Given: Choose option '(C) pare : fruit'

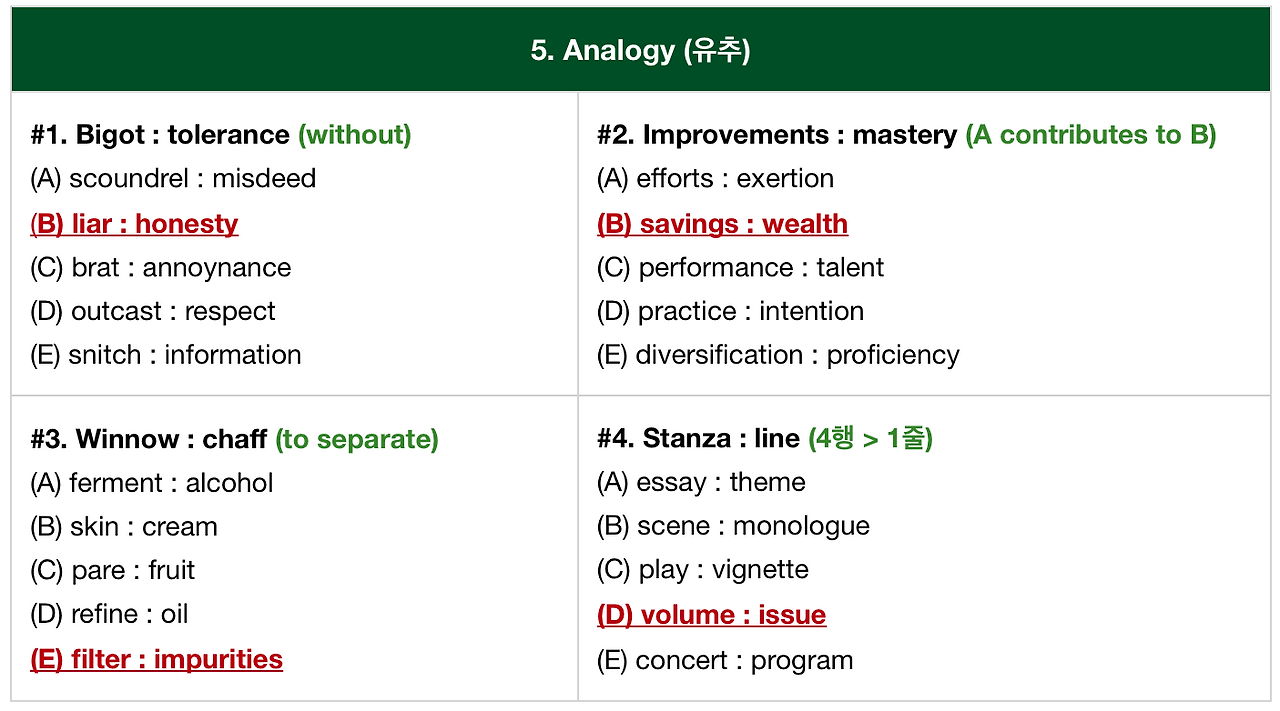Looking at the screenshot, I should [x=113, y=571].
